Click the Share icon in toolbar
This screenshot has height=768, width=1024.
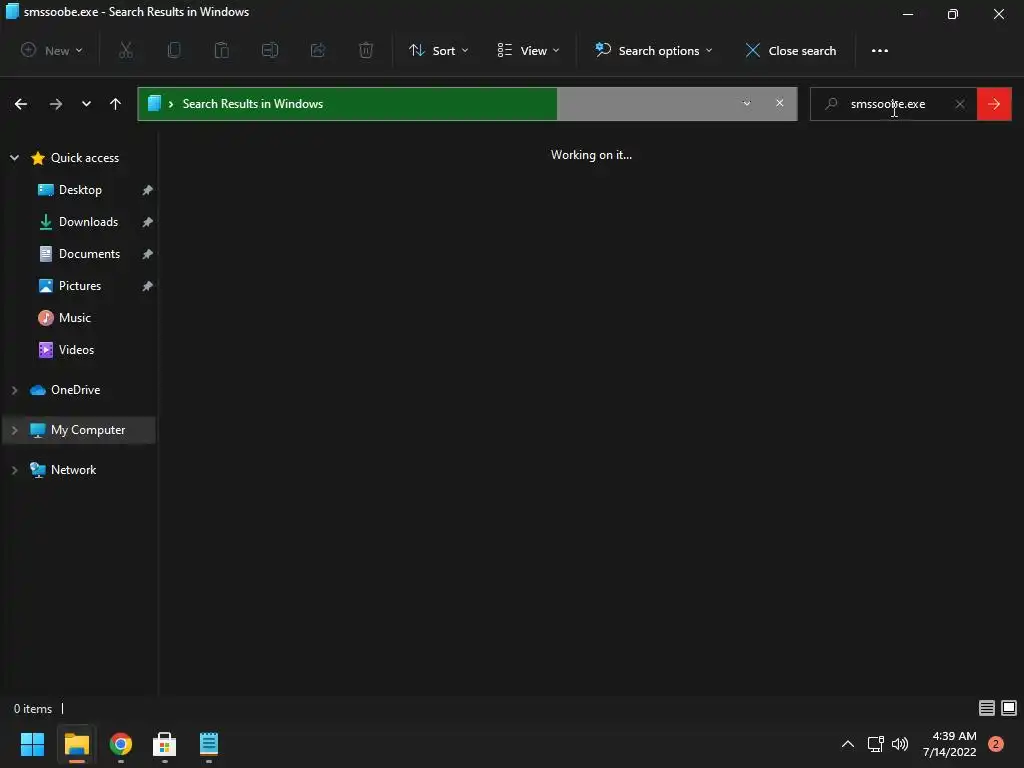317,50
